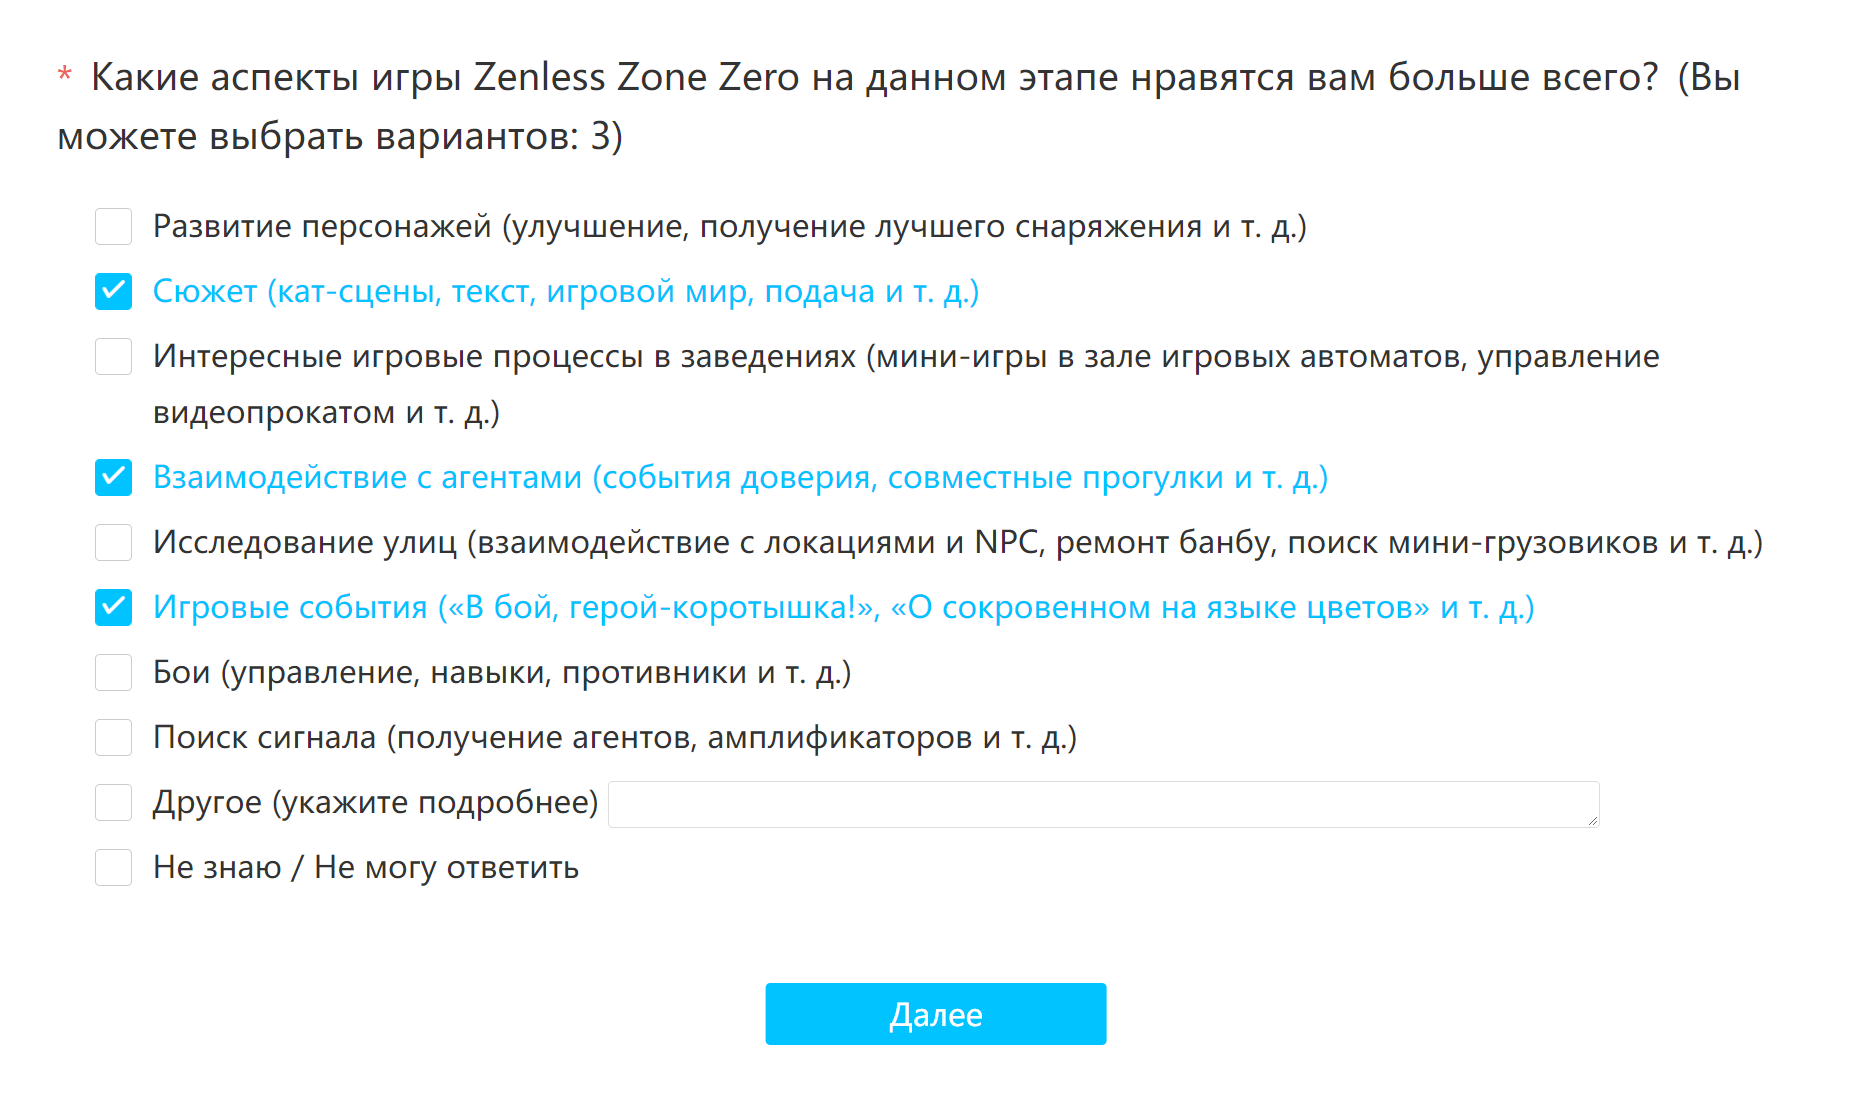Uncheck «Взаимодействие с агентами» checkbox
The image size is (1867, 1108).
[113, 477]
